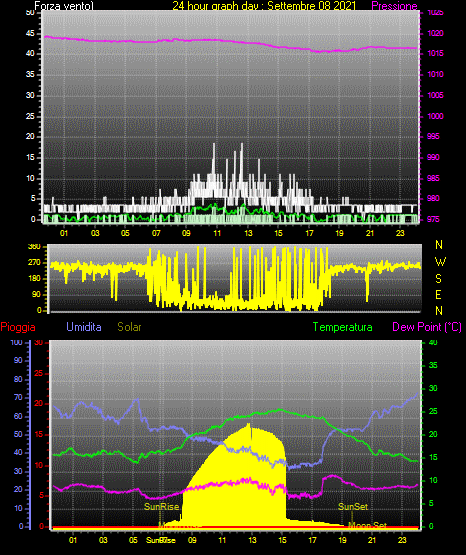Click the SunRise marker text
This screenshot has width=466, height=555.
tap(161, 507)
